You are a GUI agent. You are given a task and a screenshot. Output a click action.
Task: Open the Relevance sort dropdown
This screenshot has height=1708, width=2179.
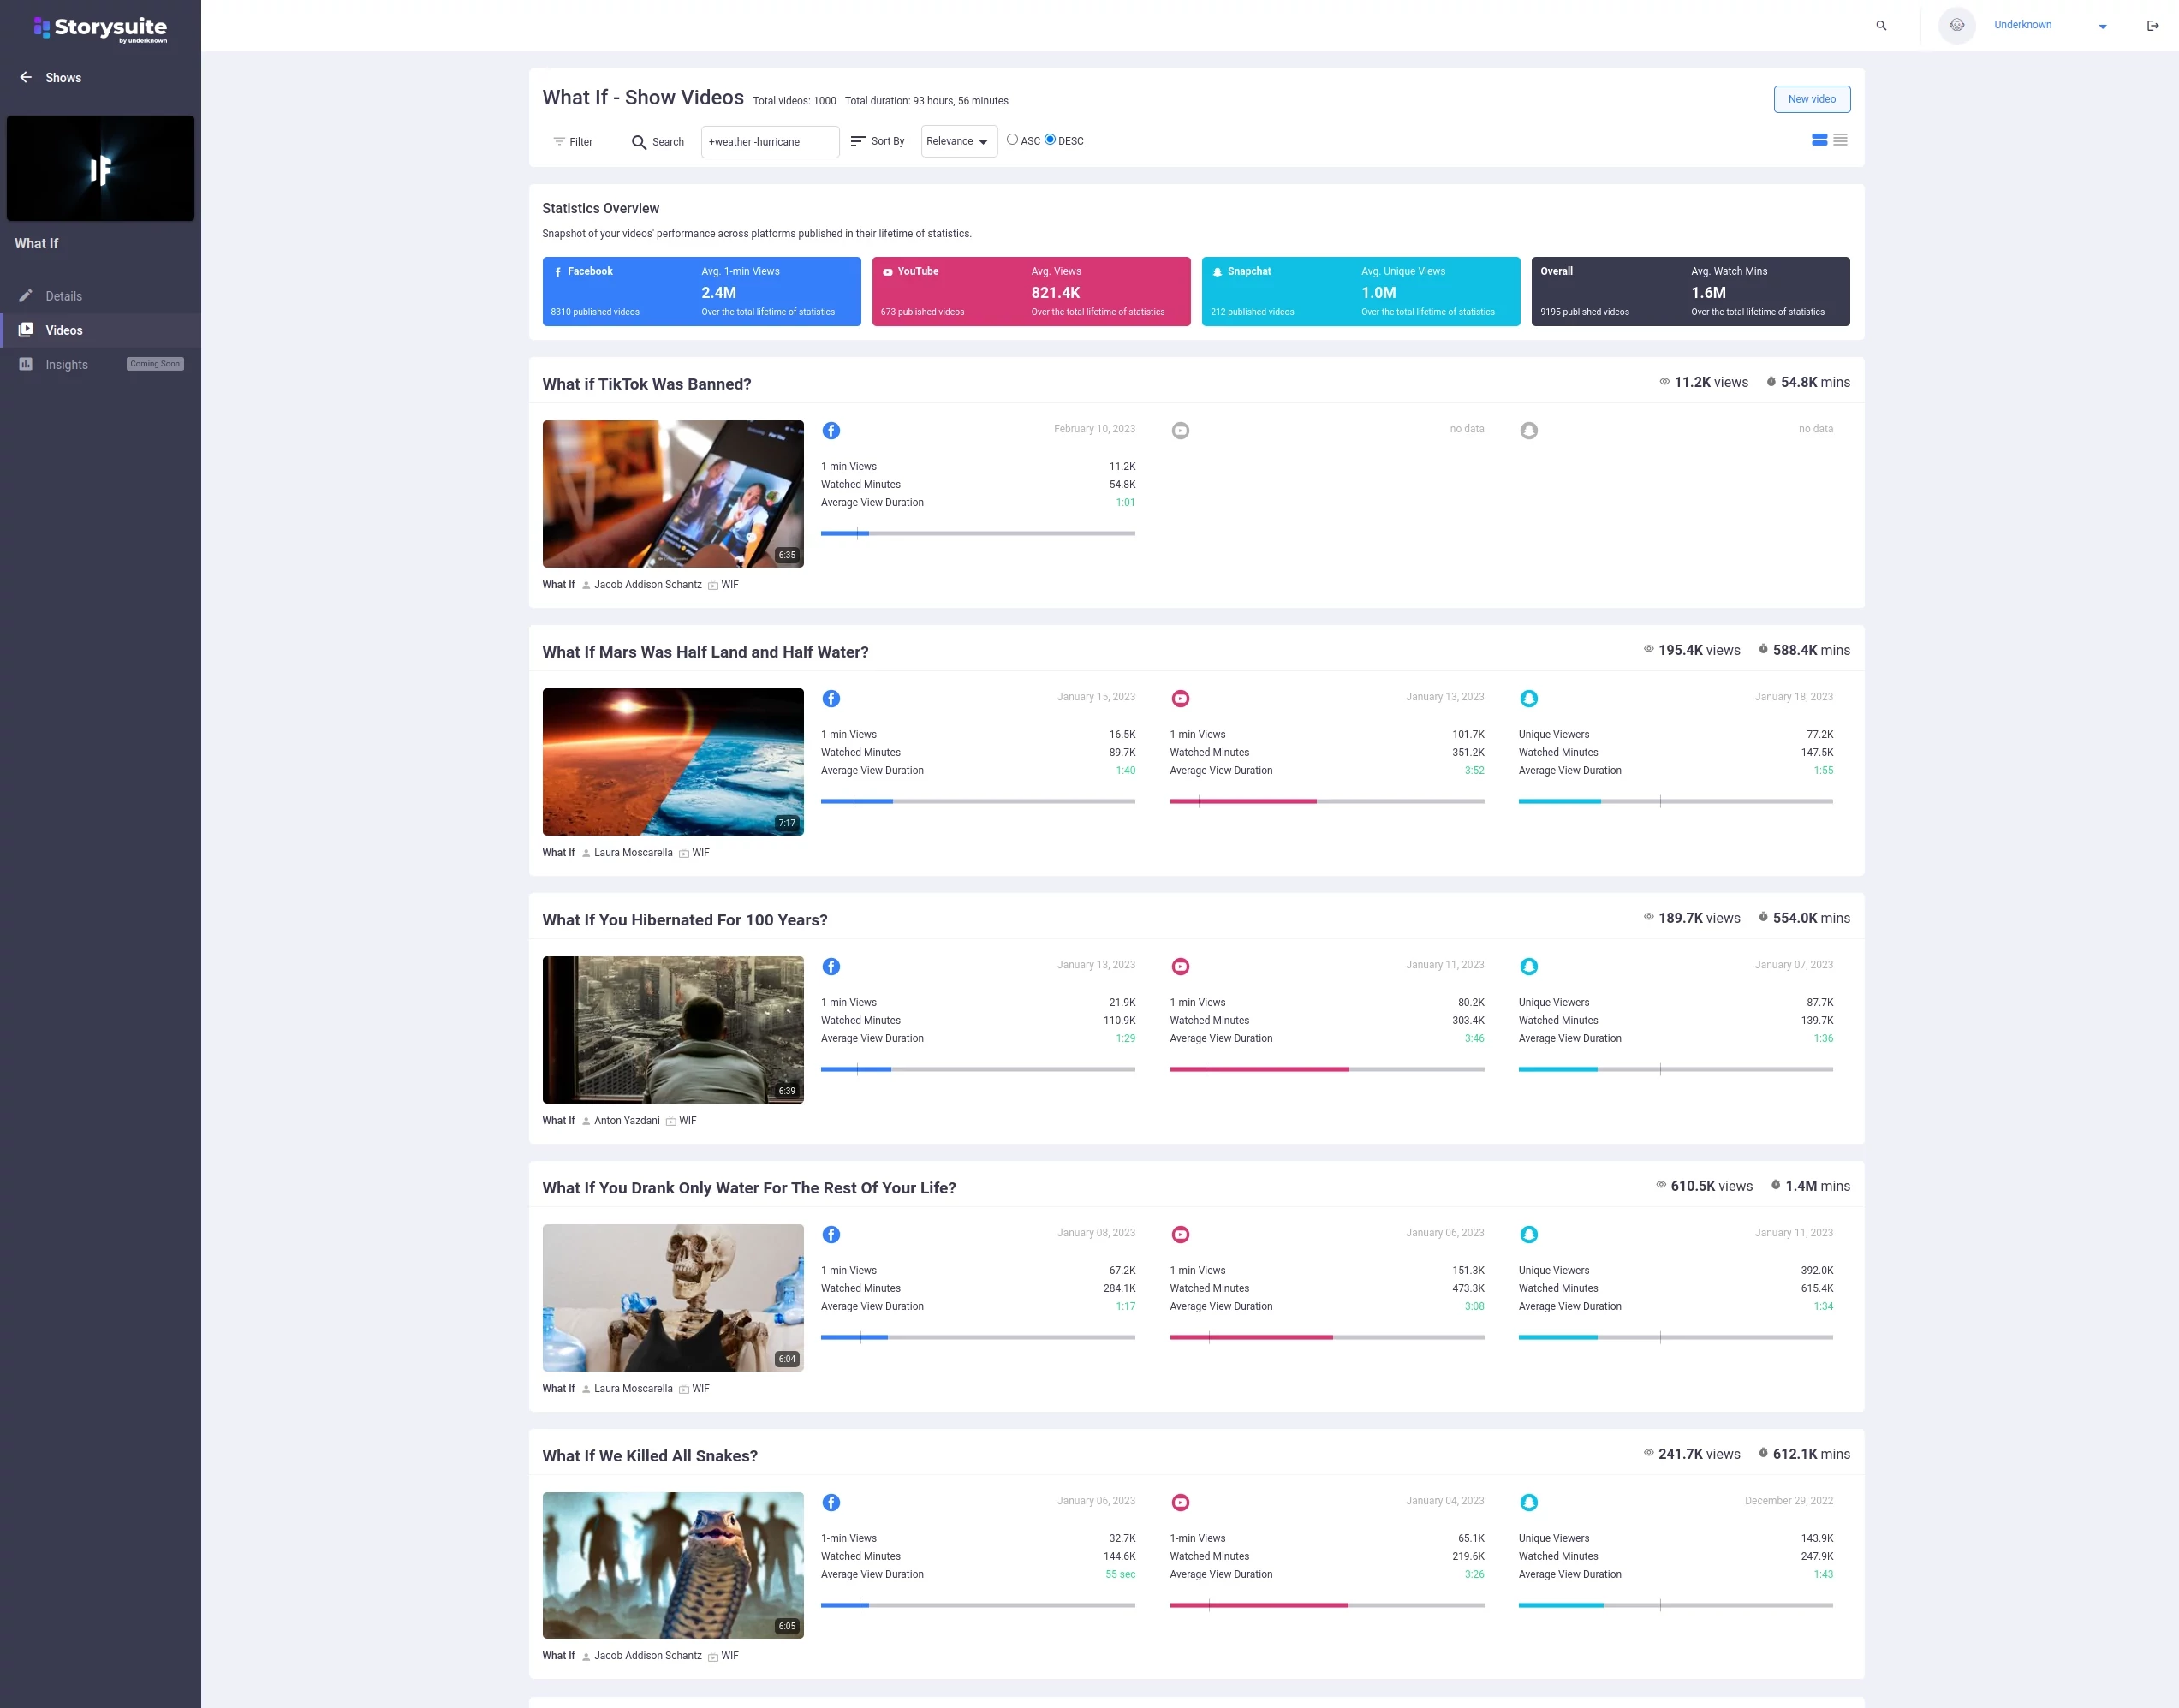957,141
